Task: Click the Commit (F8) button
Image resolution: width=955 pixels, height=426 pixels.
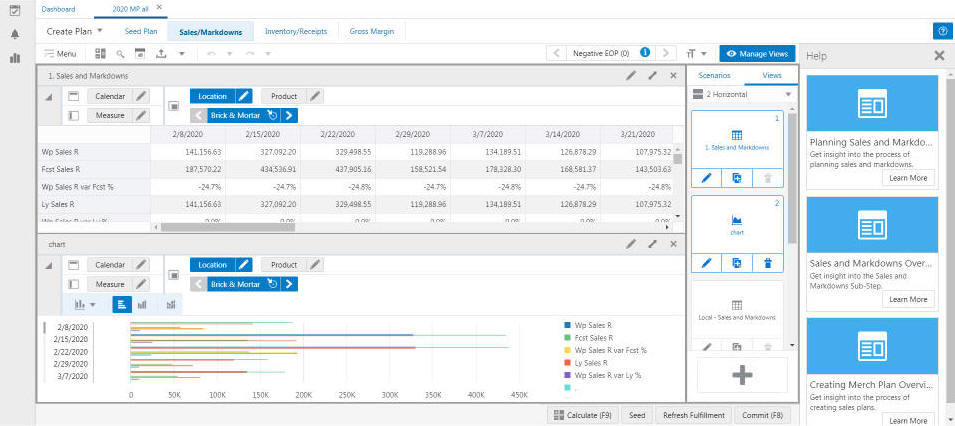Action: pos(761,415)
